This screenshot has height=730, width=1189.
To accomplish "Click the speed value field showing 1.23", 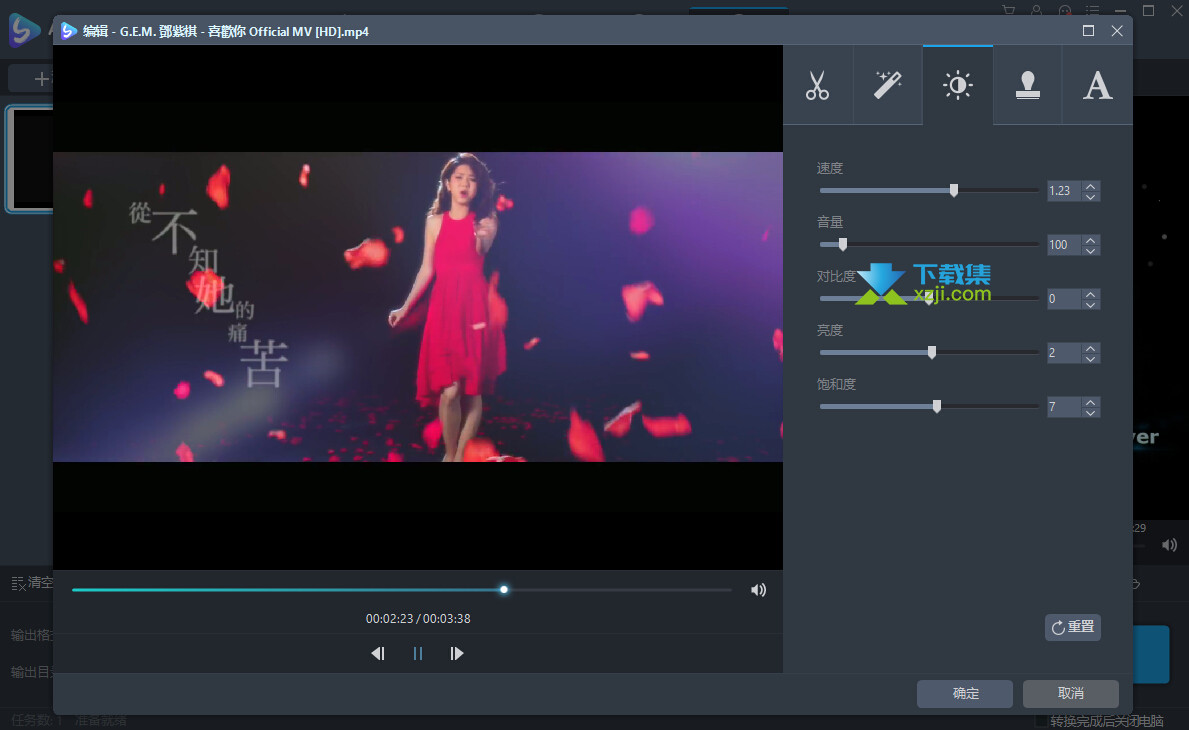I will [x=1063, y=191].
